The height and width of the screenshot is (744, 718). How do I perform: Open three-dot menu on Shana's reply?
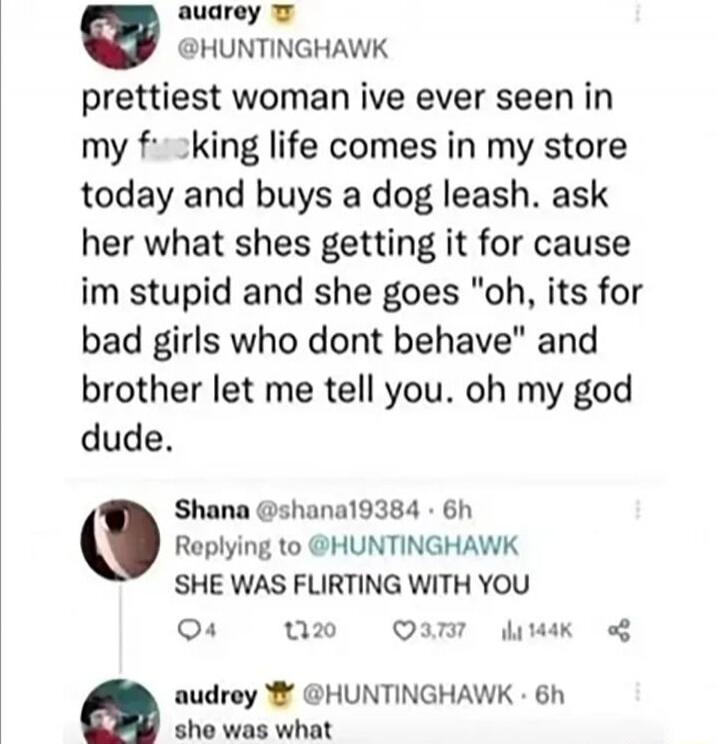point(638,510)
